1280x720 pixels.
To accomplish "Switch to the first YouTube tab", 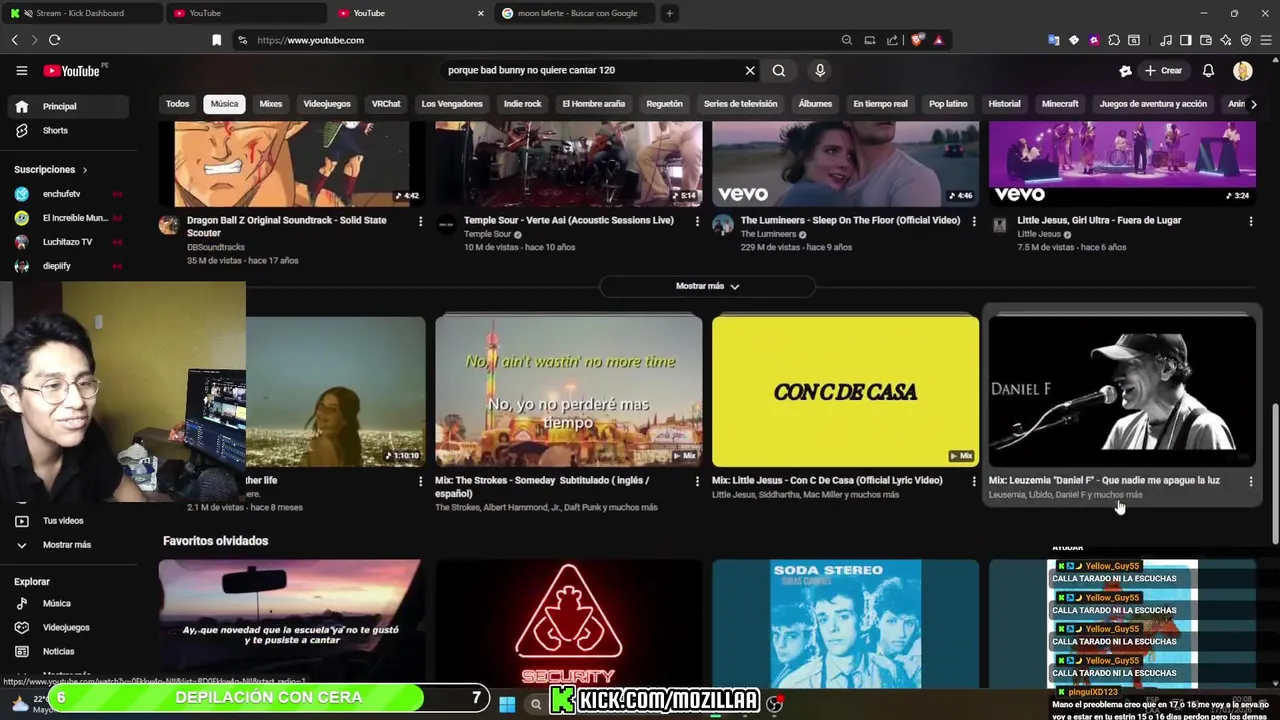I will [x=245, y=13].
